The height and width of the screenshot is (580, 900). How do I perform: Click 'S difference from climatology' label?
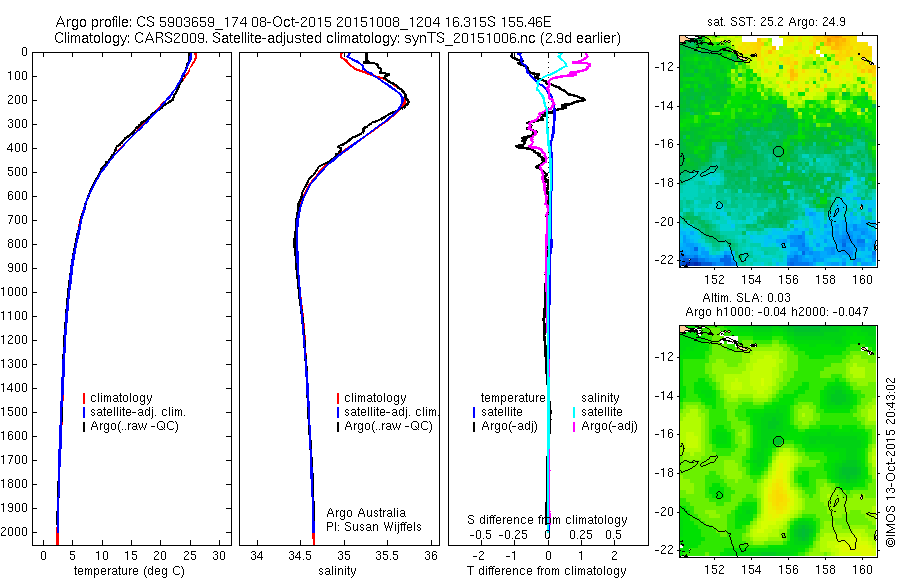[547, 520]
